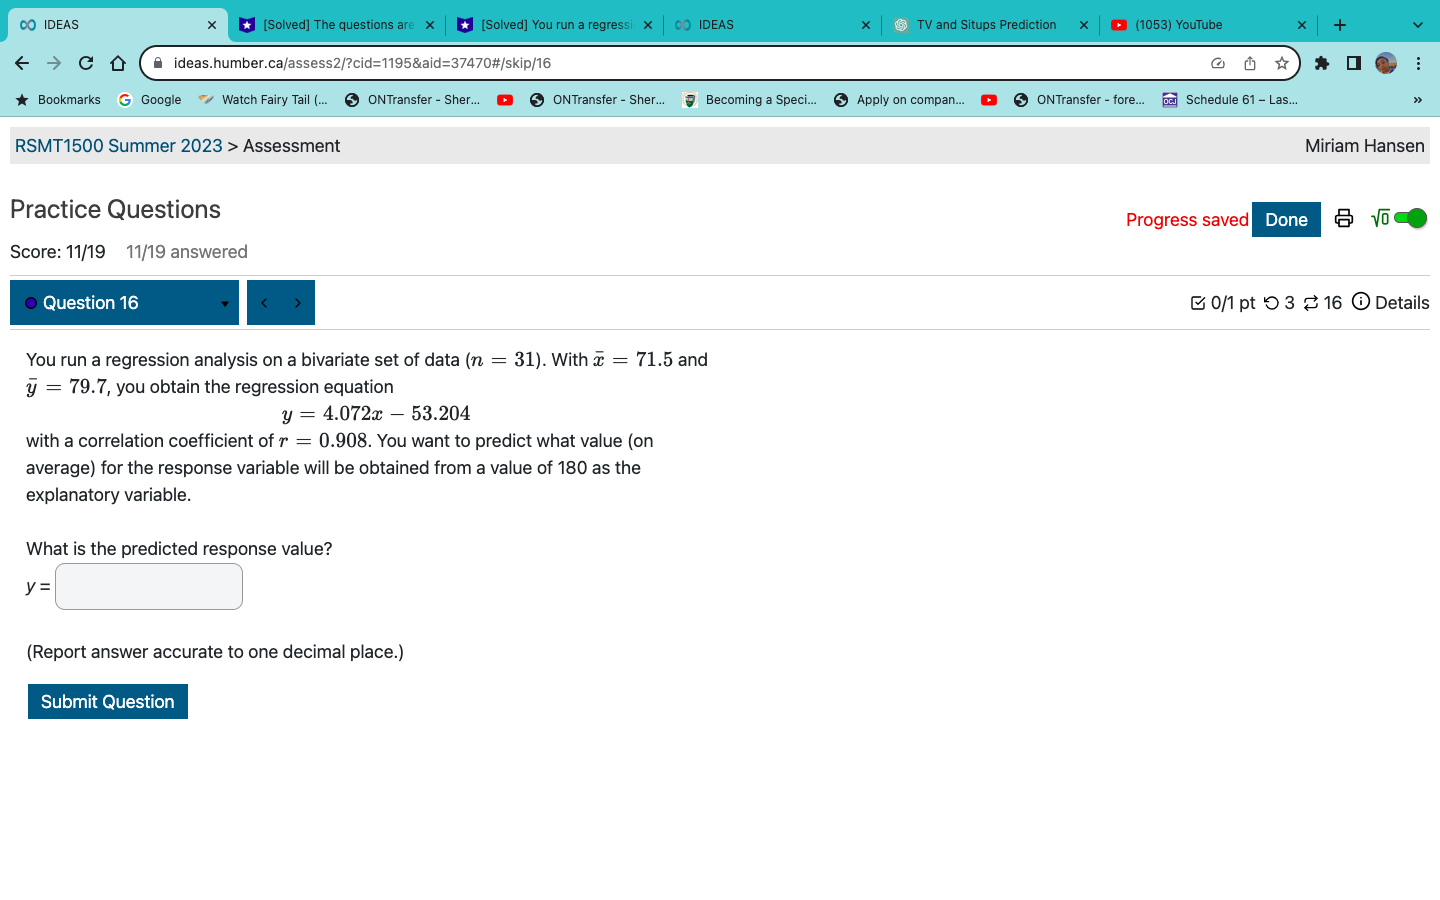Navigate back with the browser back arrow
Viewport: 1440px width, 900px height.
21,62
